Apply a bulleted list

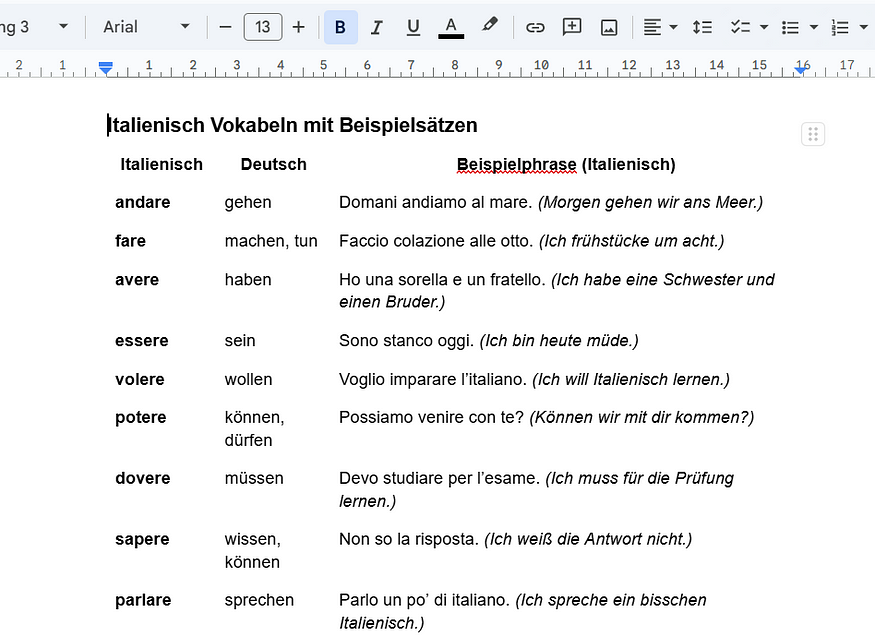(x=790, y=27)
